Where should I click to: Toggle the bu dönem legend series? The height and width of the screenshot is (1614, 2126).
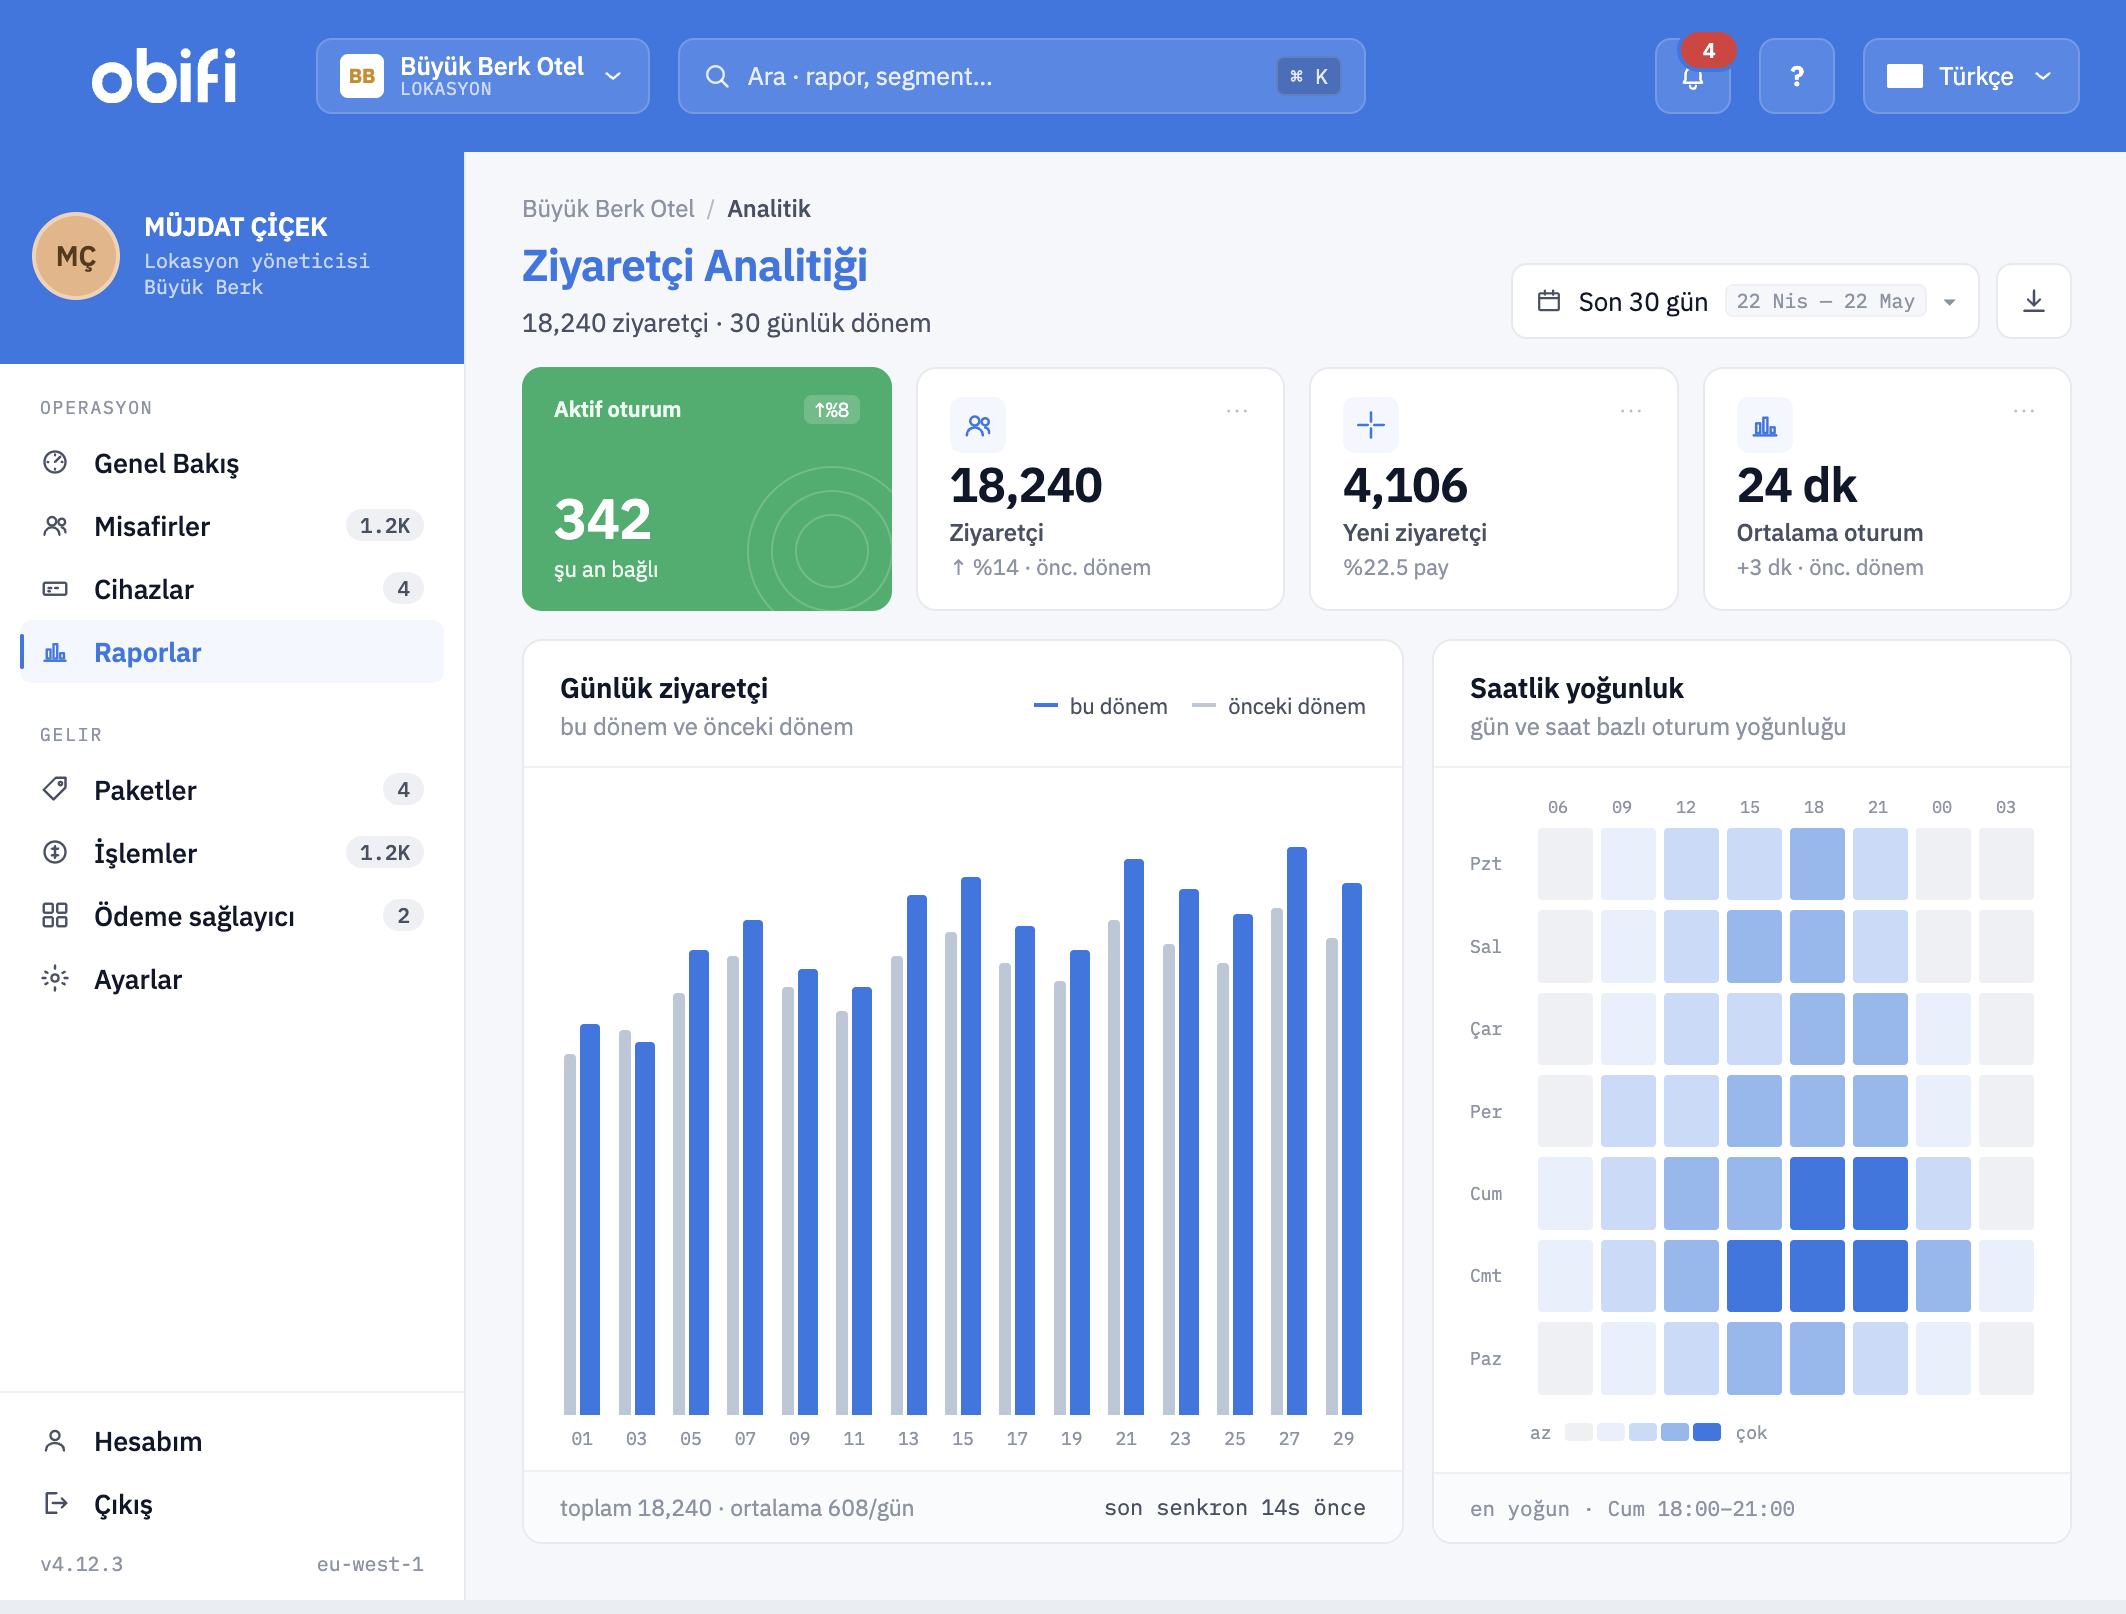point(1100,706)
